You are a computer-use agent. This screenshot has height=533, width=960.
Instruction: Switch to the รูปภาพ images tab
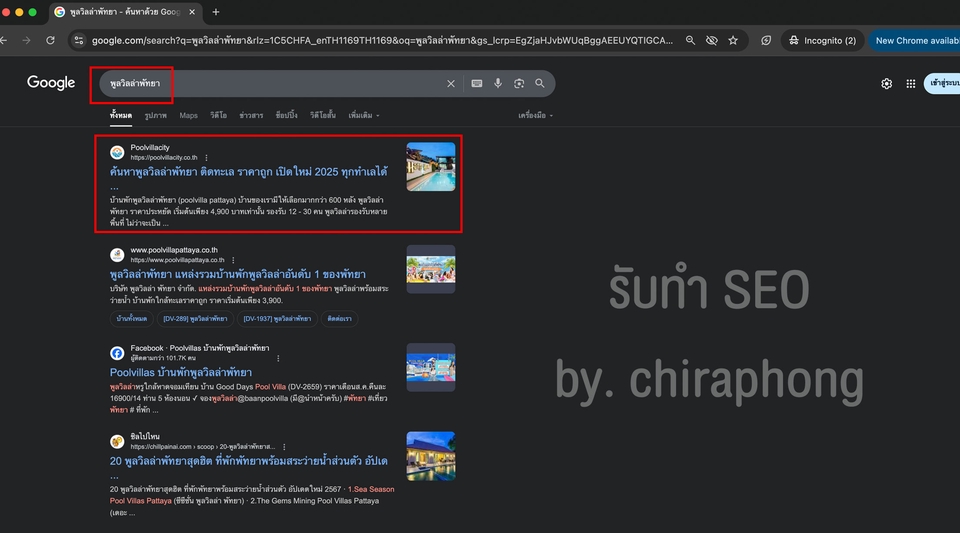pos(156,115)
